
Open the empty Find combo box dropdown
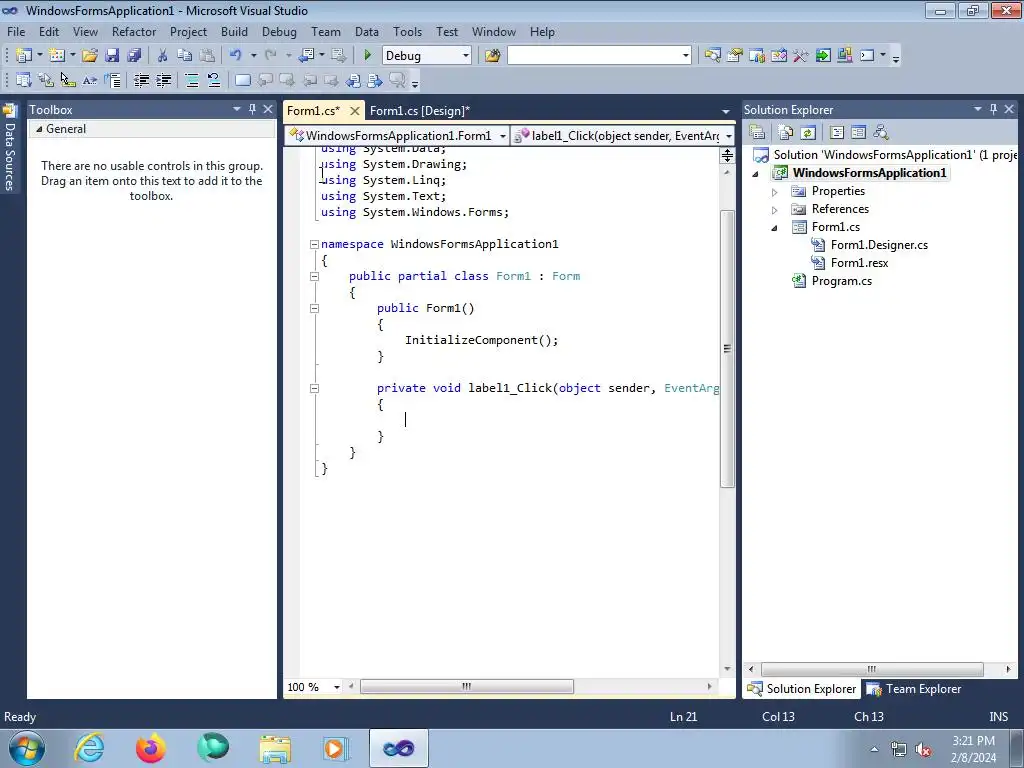pos(685,56)
